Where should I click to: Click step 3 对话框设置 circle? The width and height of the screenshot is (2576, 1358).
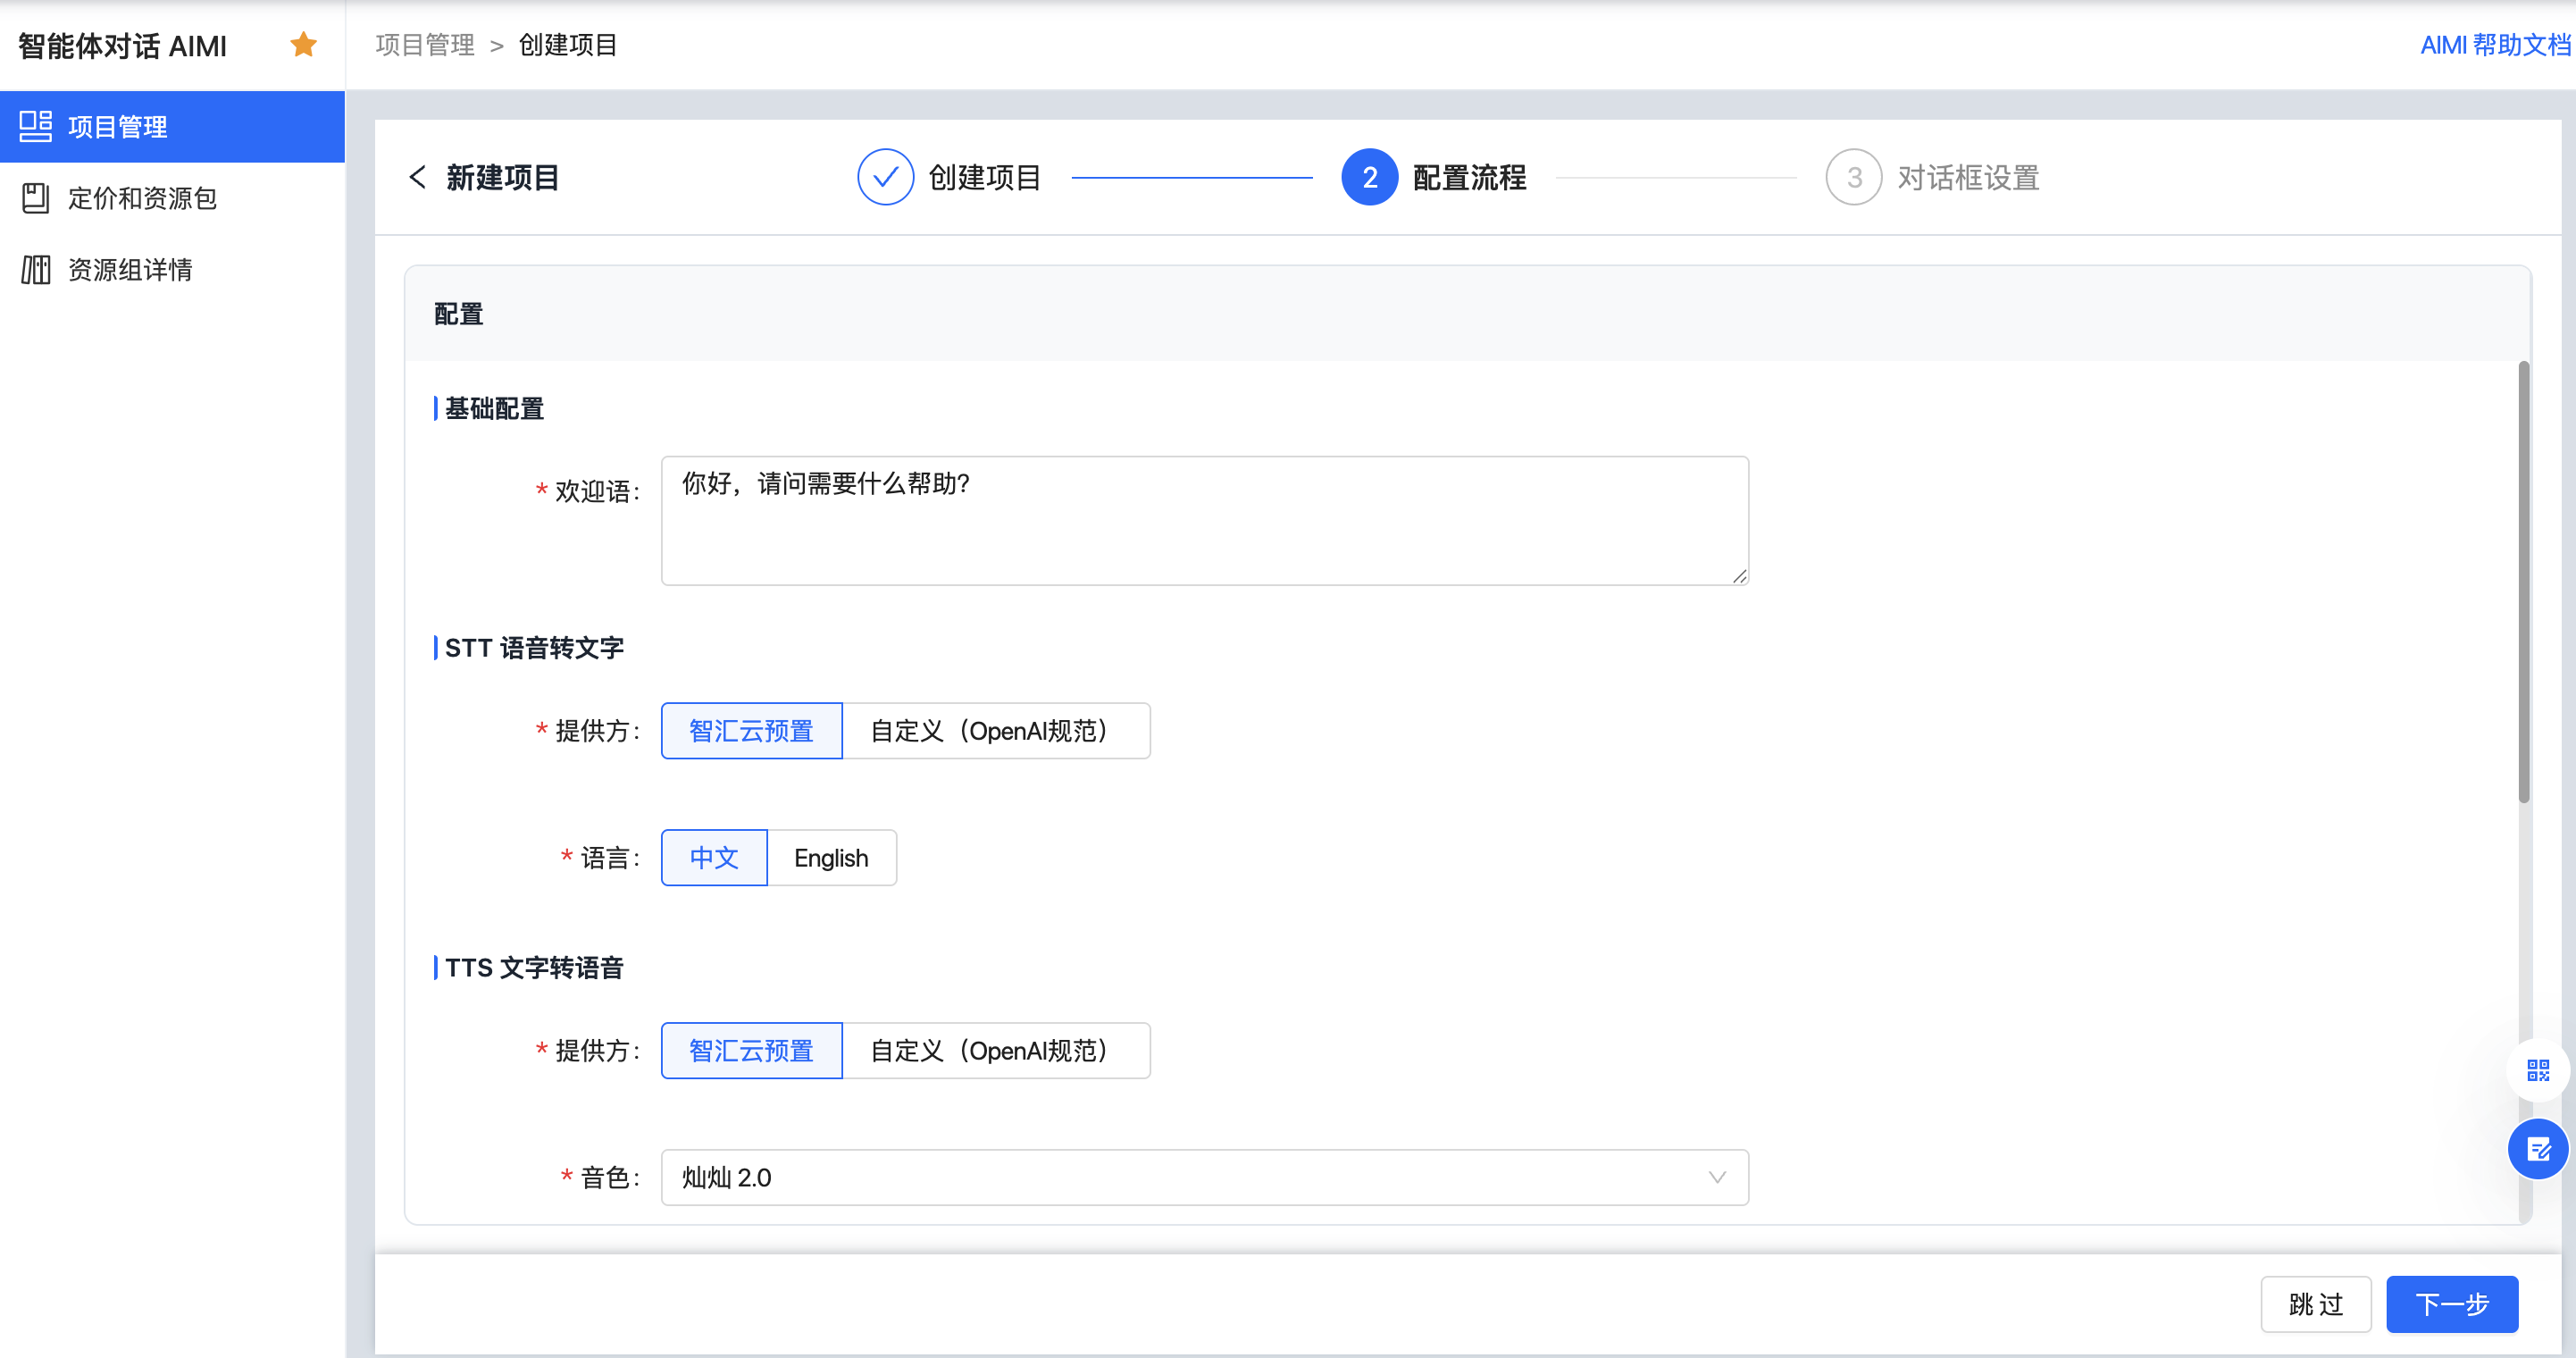click(1853, 177)
